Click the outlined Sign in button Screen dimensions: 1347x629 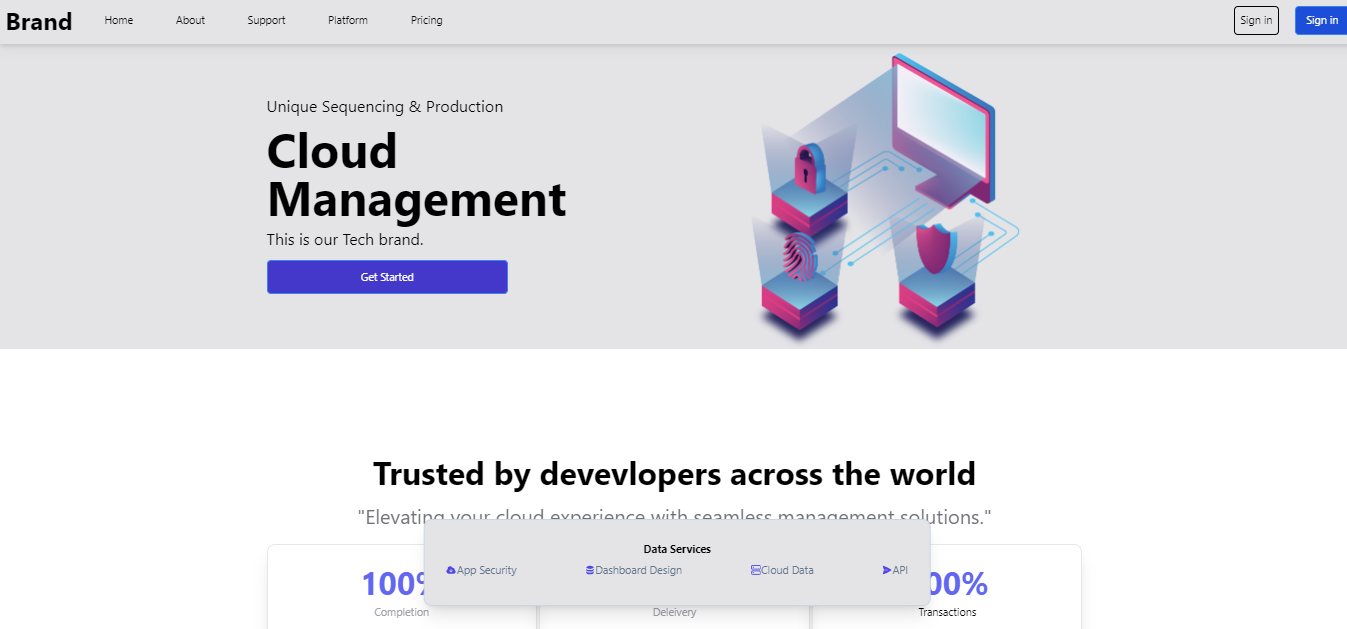tap(1256, 20)
